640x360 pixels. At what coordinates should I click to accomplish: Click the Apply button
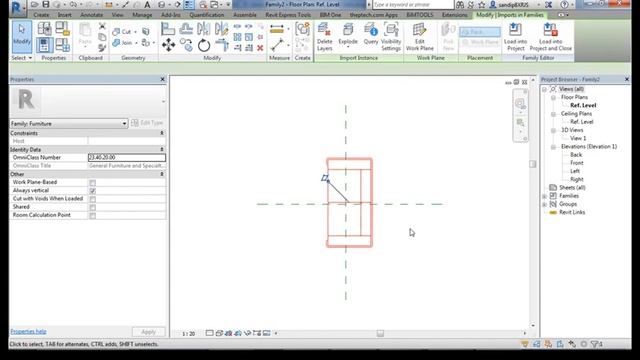point(149,332)
